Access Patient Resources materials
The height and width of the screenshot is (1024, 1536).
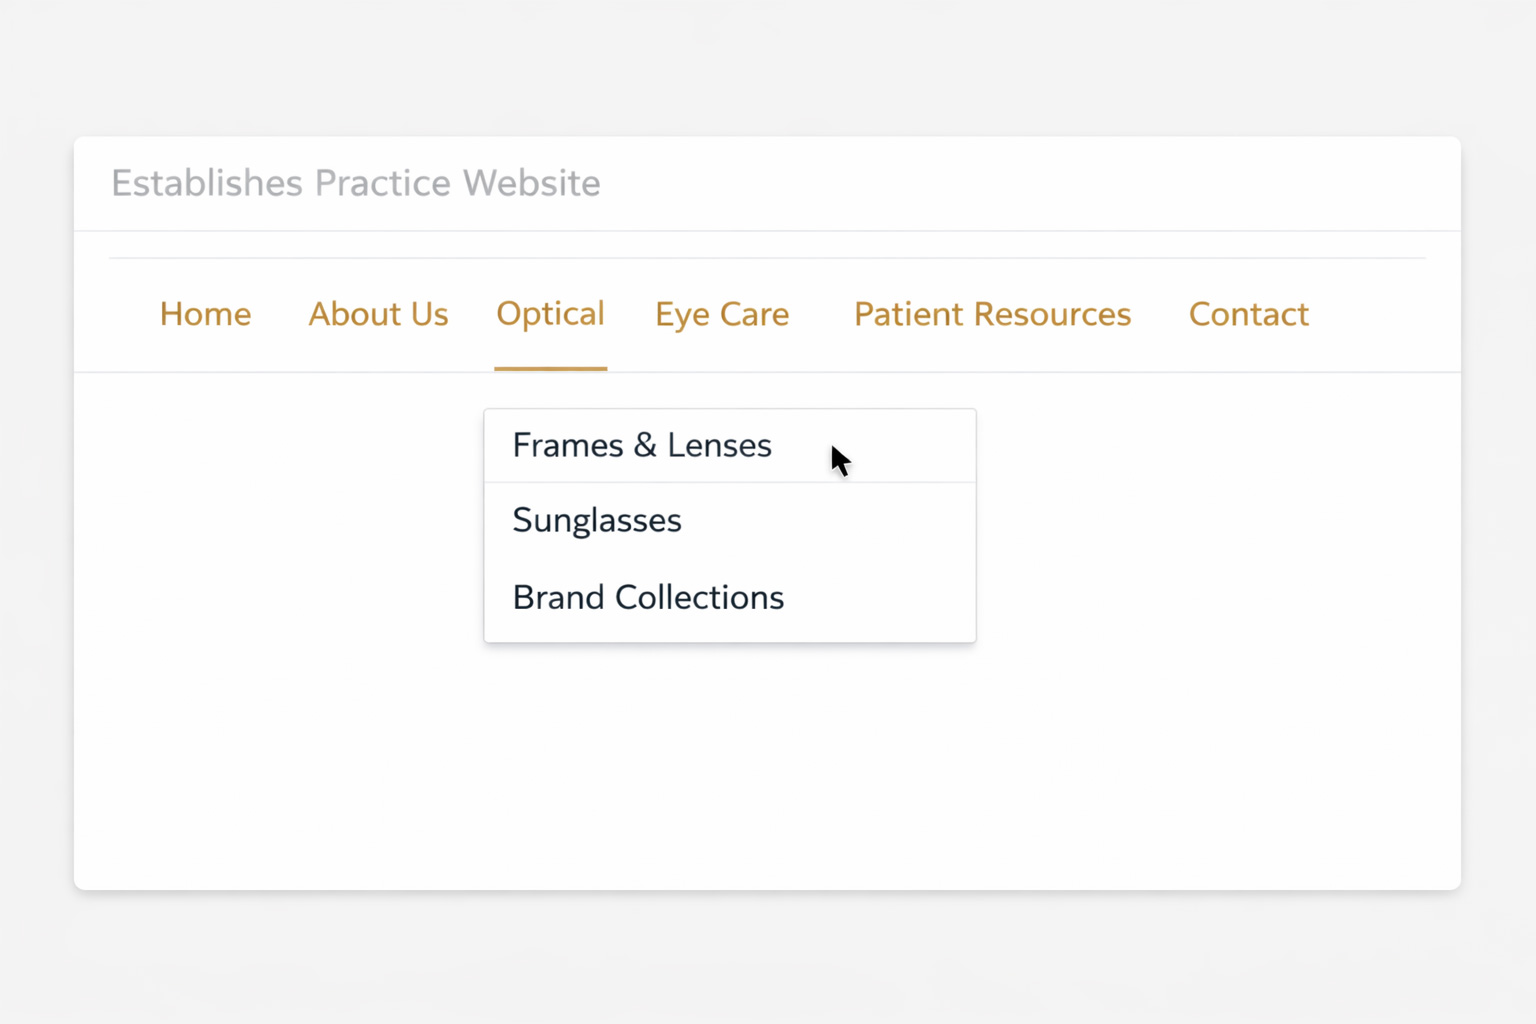click(992, 313)
